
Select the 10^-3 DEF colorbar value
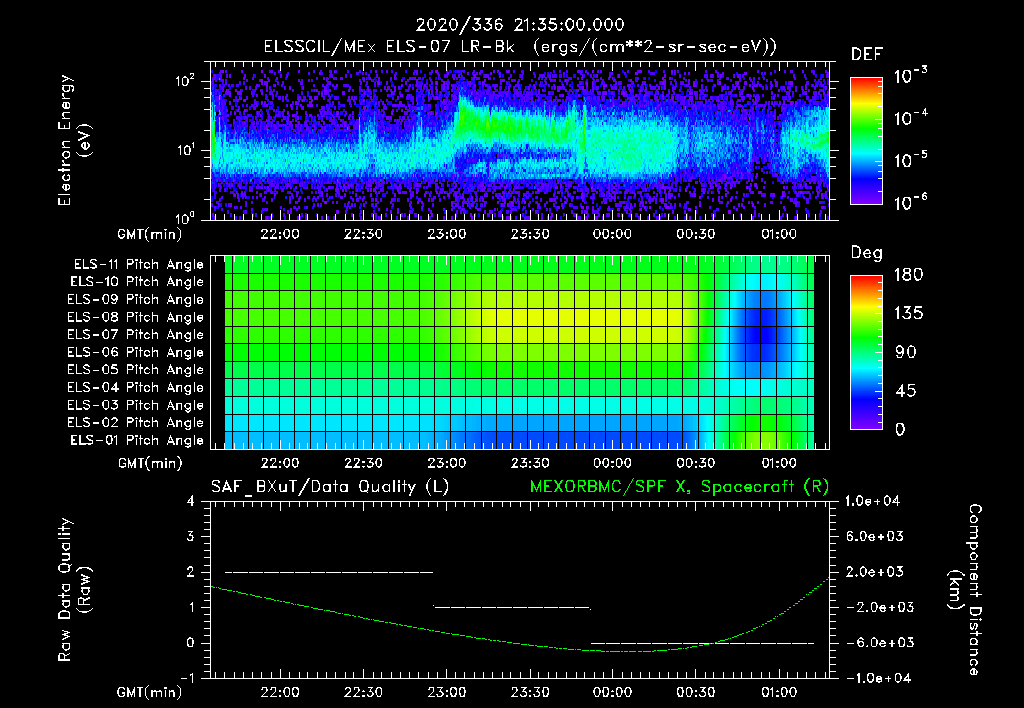tap(911, 76)
